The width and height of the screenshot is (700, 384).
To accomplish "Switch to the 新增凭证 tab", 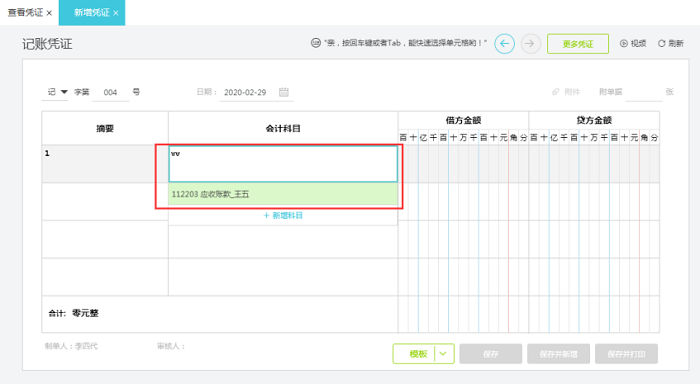I will coord(92,13).
